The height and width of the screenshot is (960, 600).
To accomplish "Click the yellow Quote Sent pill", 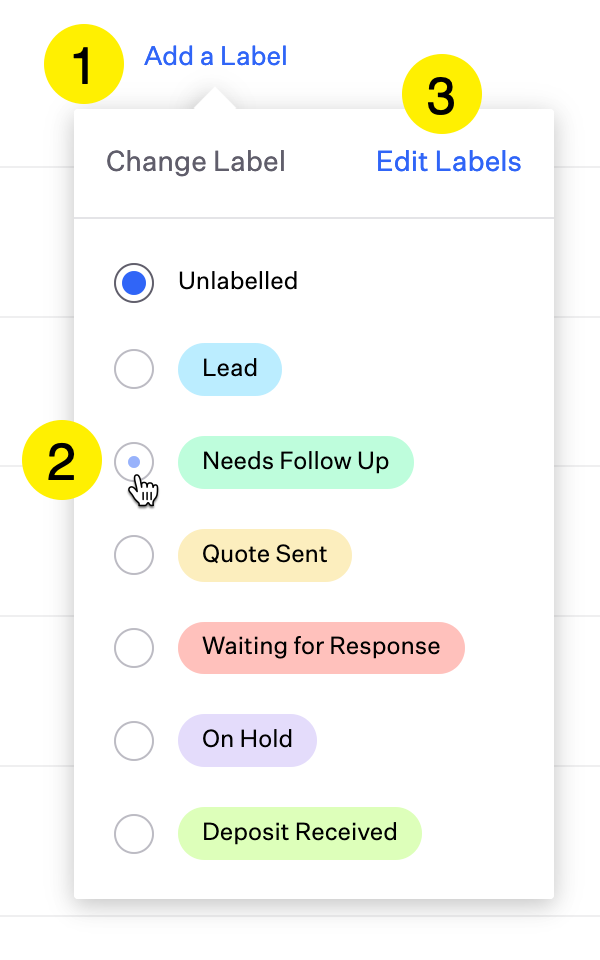I will coord(264,555).
